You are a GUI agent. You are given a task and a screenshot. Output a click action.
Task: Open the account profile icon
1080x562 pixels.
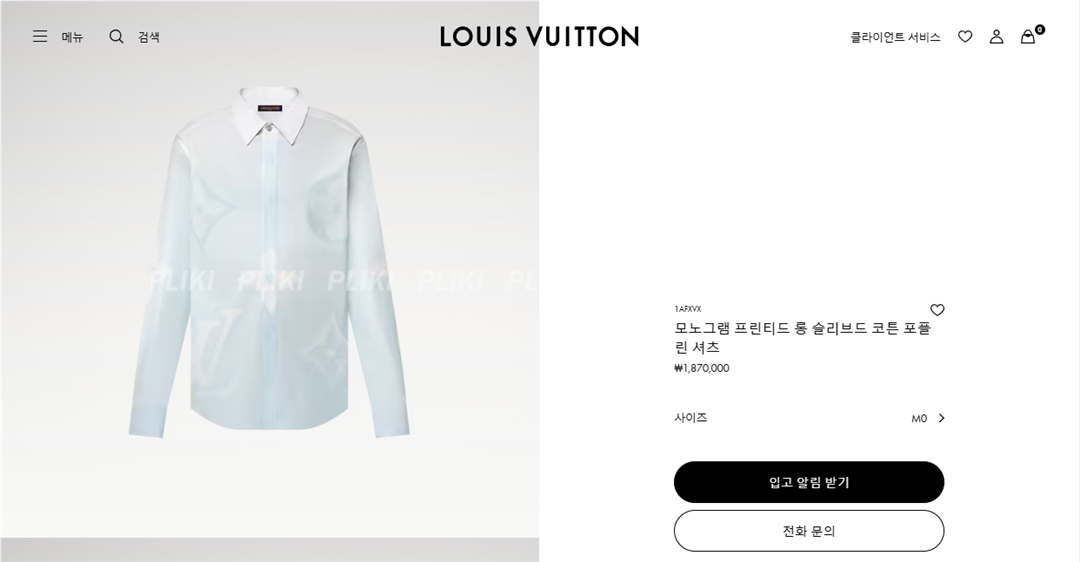[996, 37]
